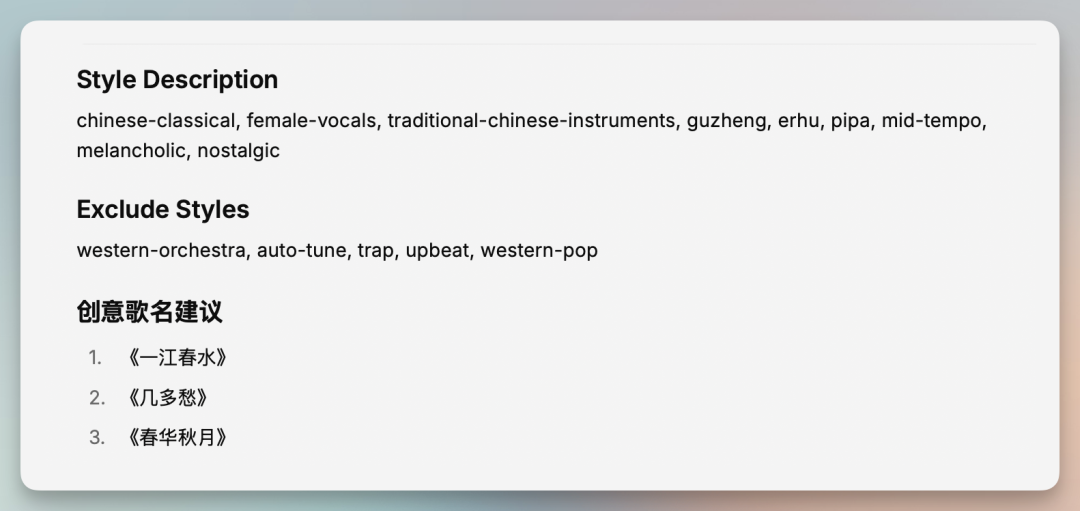
Task: Click the traditional-chinese-instruments tag text
Action: pyautogui.click(x=531, y=121)
